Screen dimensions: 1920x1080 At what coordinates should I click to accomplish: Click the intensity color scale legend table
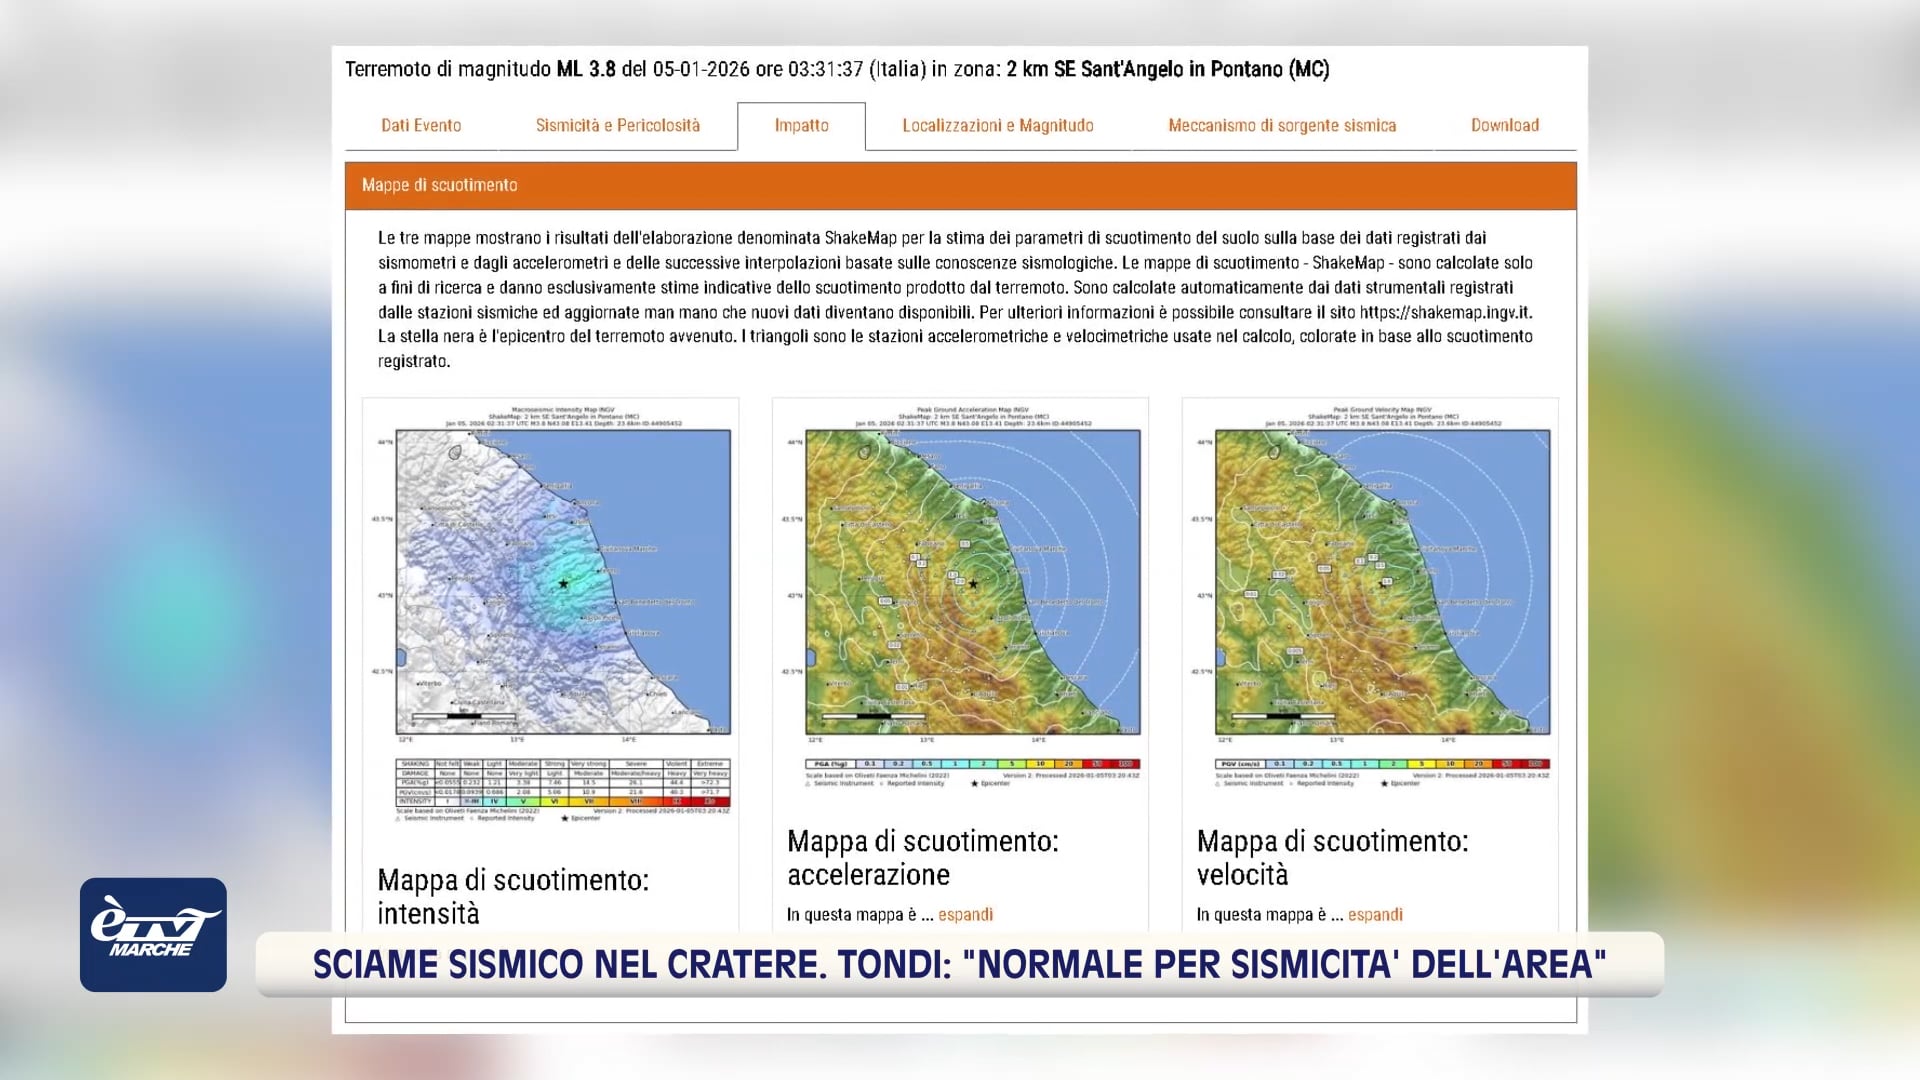tap(563, 783)
